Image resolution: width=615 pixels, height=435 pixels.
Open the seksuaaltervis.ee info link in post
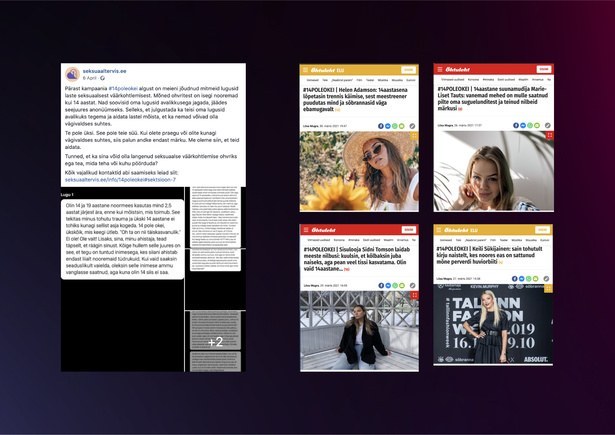coord(121,180)
